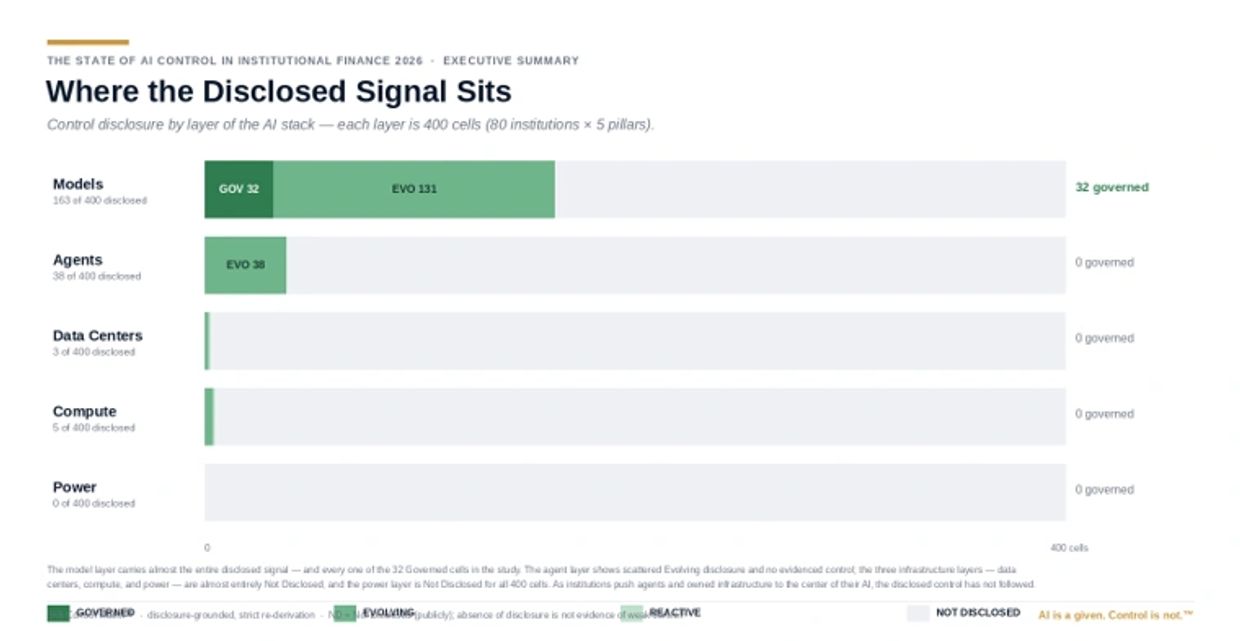1240x641 pixels.
Task: Select the Power row label
Action: pos(75,487)
